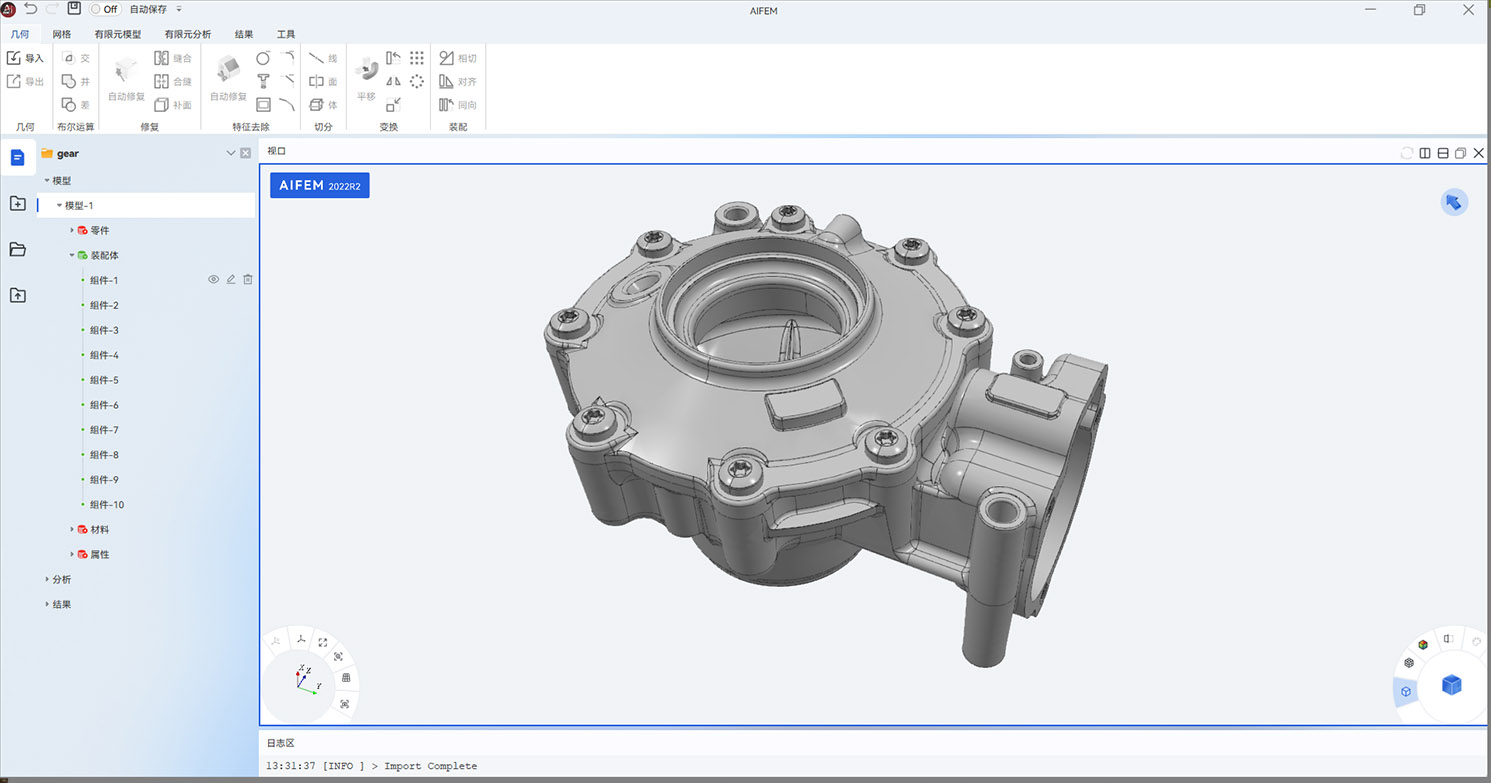Click the delete trash for 组件-1
This screenshot has width=1491, height=783.
point(248,280)
